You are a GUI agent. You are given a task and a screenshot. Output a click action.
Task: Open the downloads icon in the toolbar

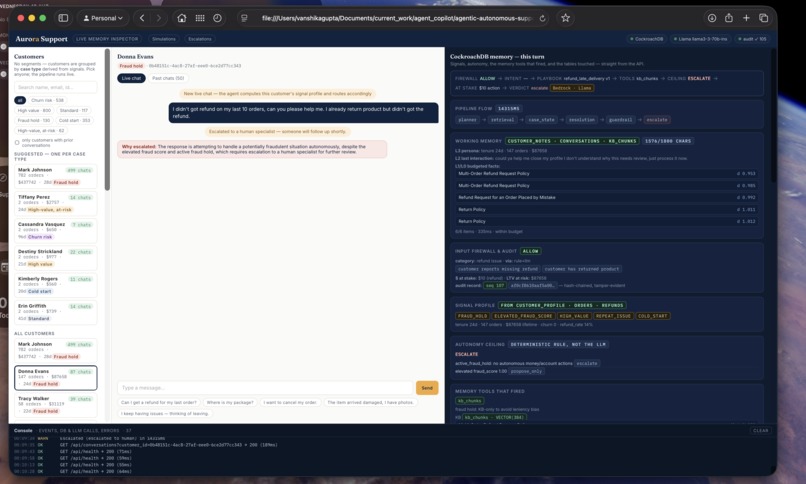point(711,18)
